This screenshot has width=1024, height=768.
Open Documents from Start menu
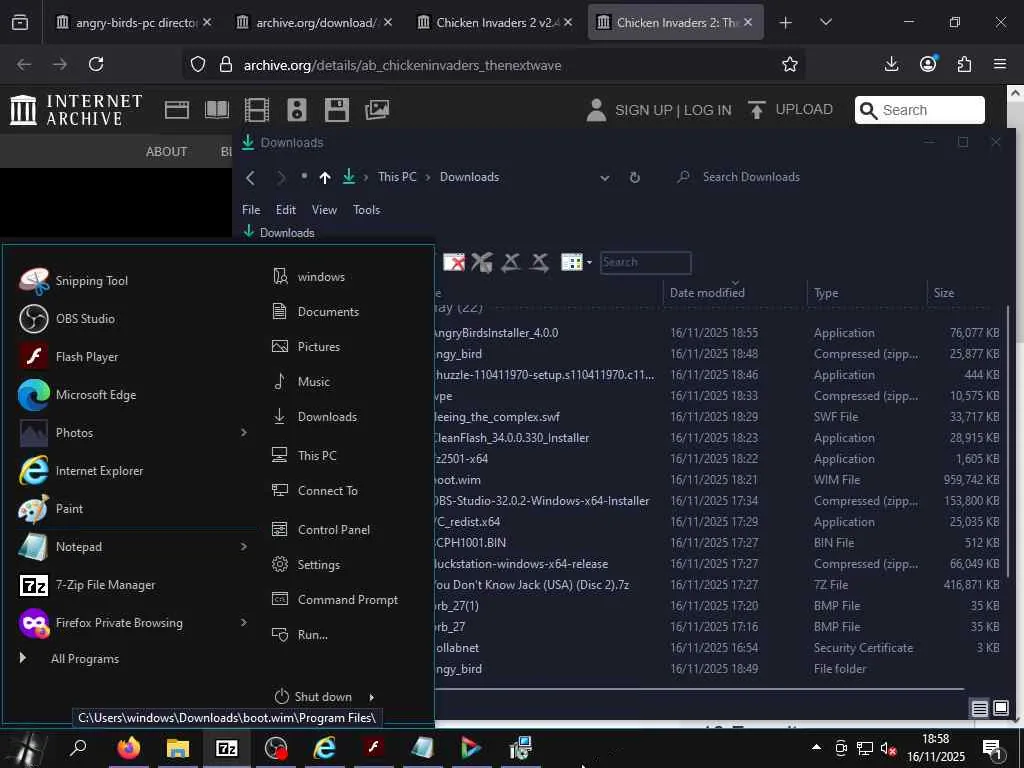[x=315, y=312]
